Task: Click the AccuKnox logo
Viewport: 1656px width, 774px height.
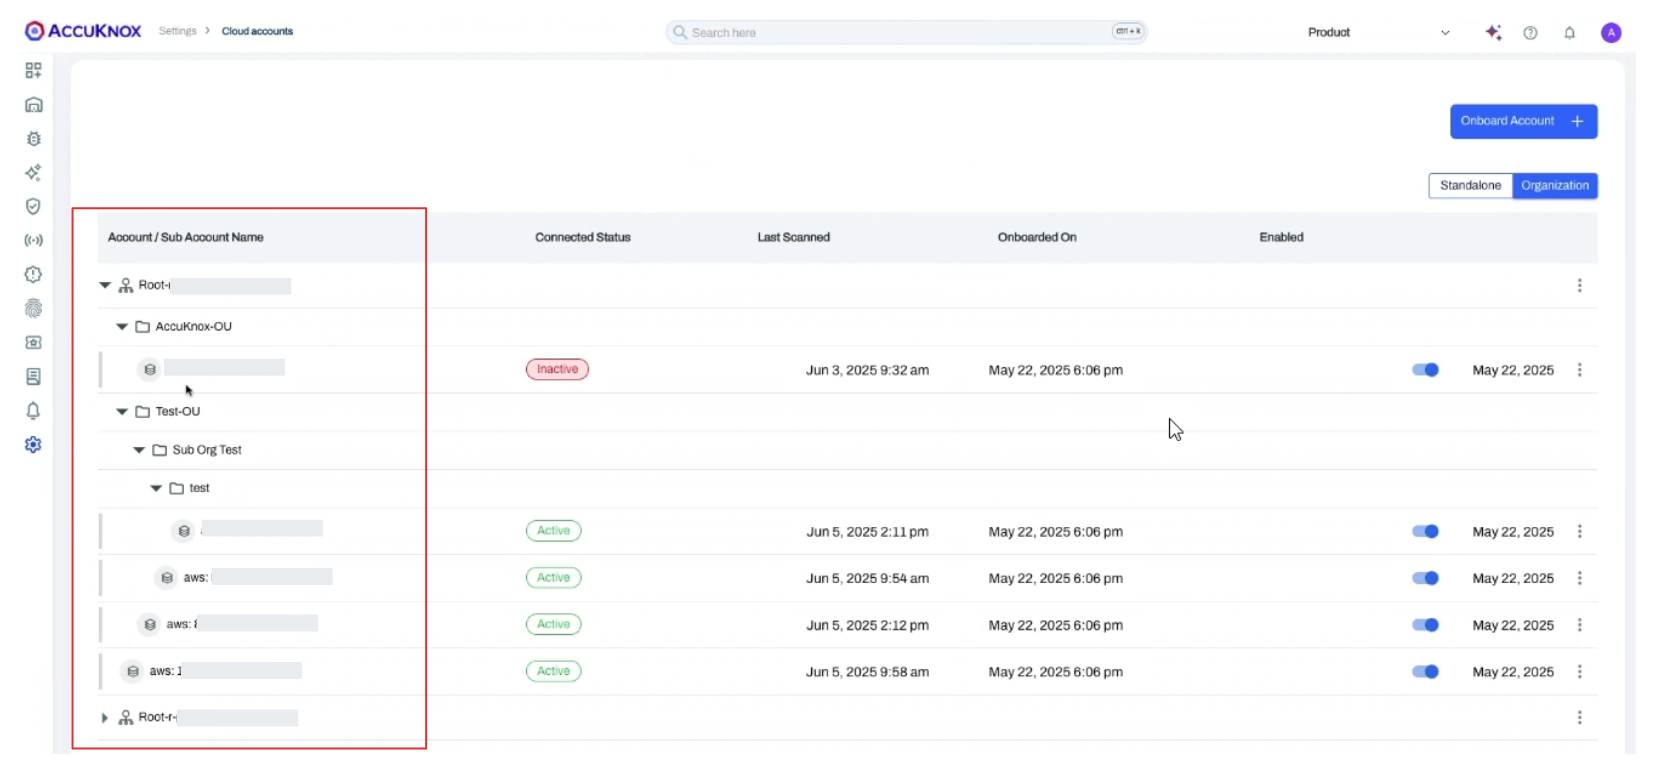Action: pos(83,31)
